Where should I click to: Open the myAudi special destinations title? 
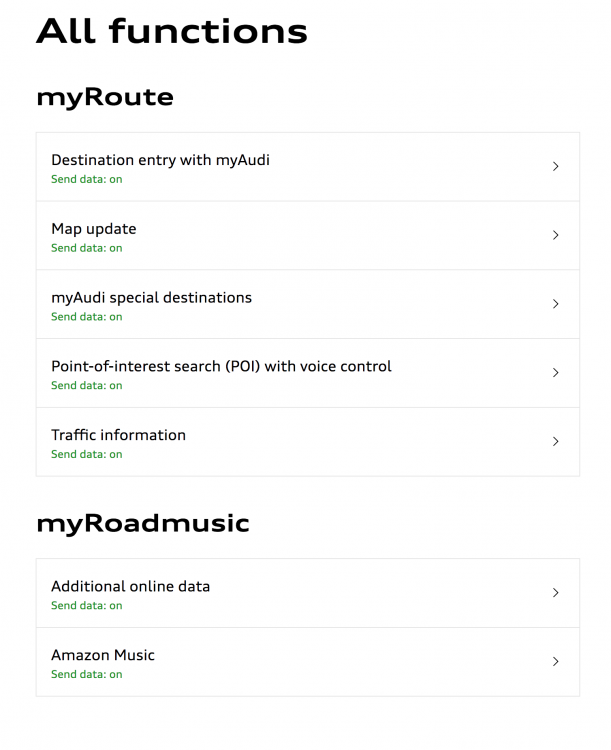151,297
